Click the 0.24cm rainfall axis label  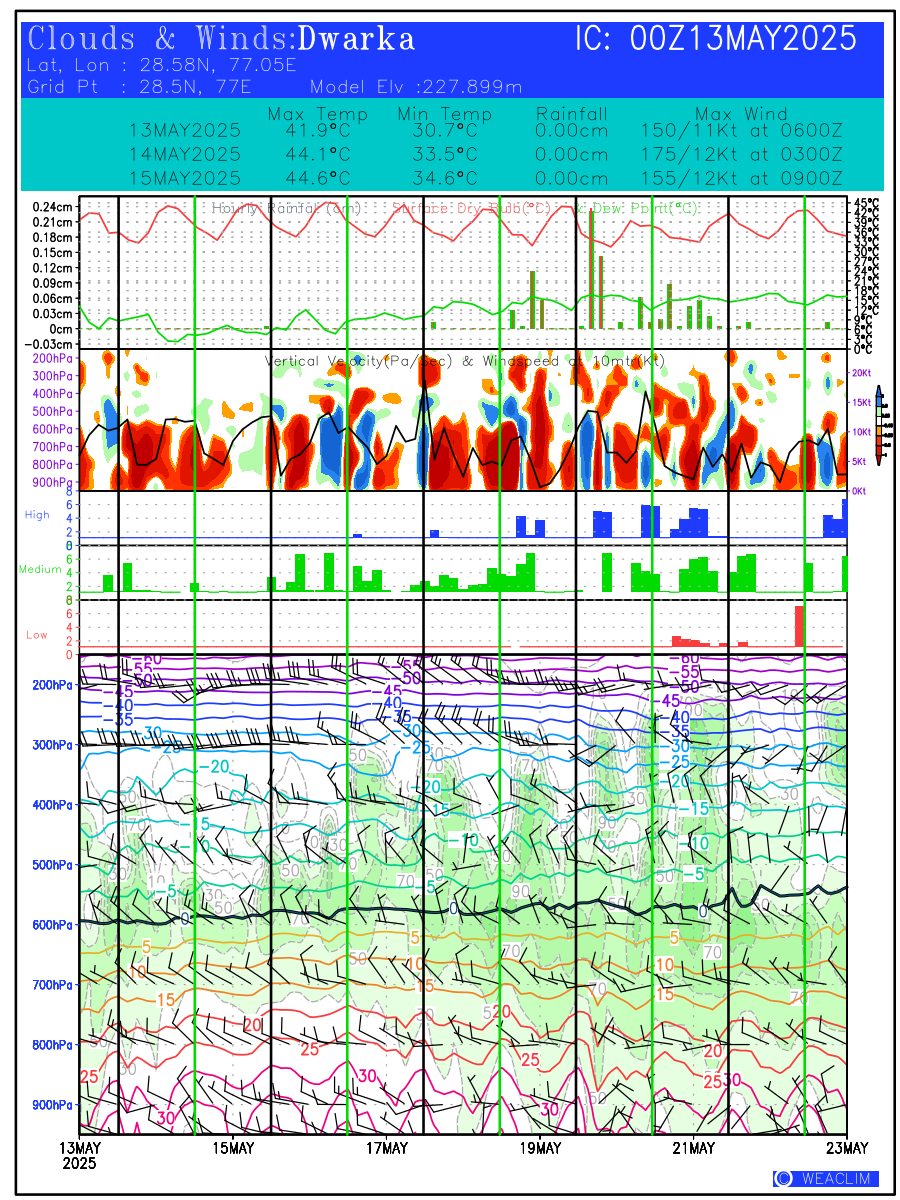click(x=52, y=206)
